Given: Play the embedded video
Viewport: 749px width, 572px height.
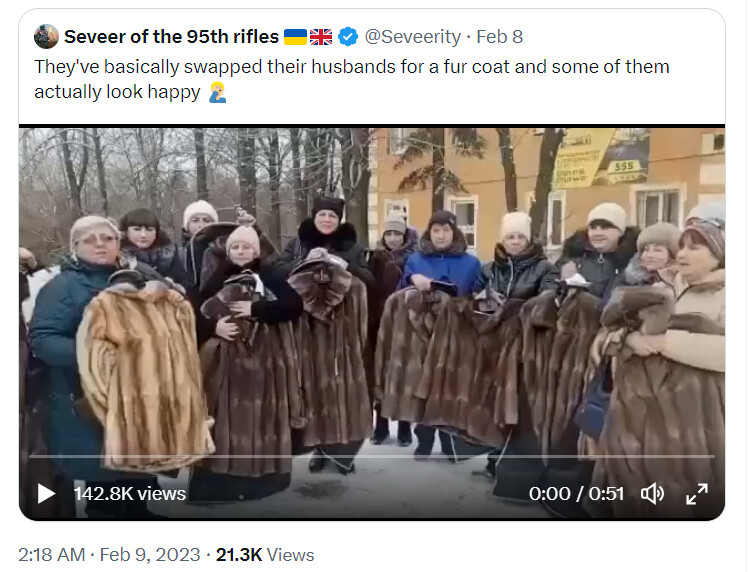Looking at the screenshot, I should 46,494.
